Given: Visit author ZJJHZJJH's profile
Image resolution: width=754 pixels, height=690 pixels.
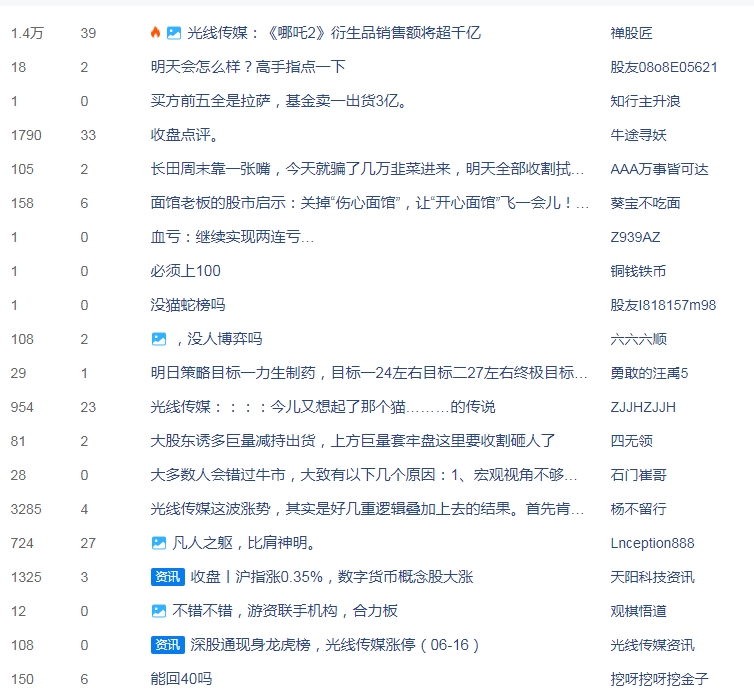Looking at the screenshot, I should click(x=643, y=407).
